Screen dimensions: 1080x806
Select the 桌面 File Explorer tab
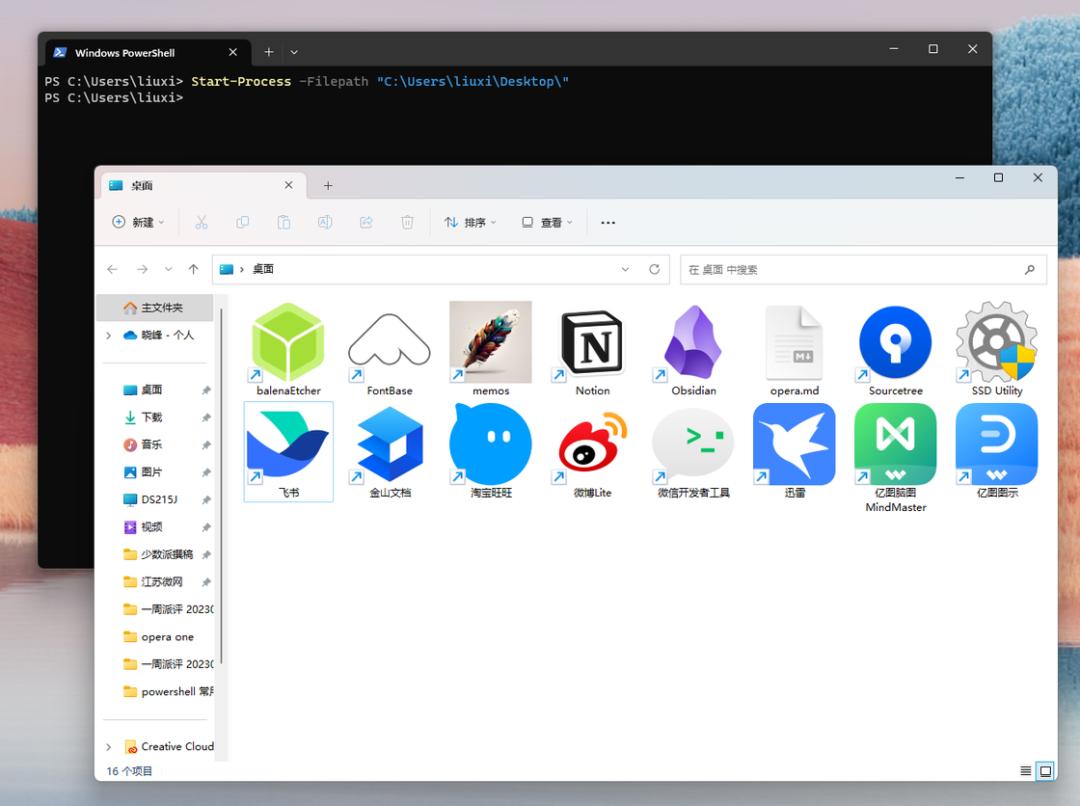coord(203,185)
